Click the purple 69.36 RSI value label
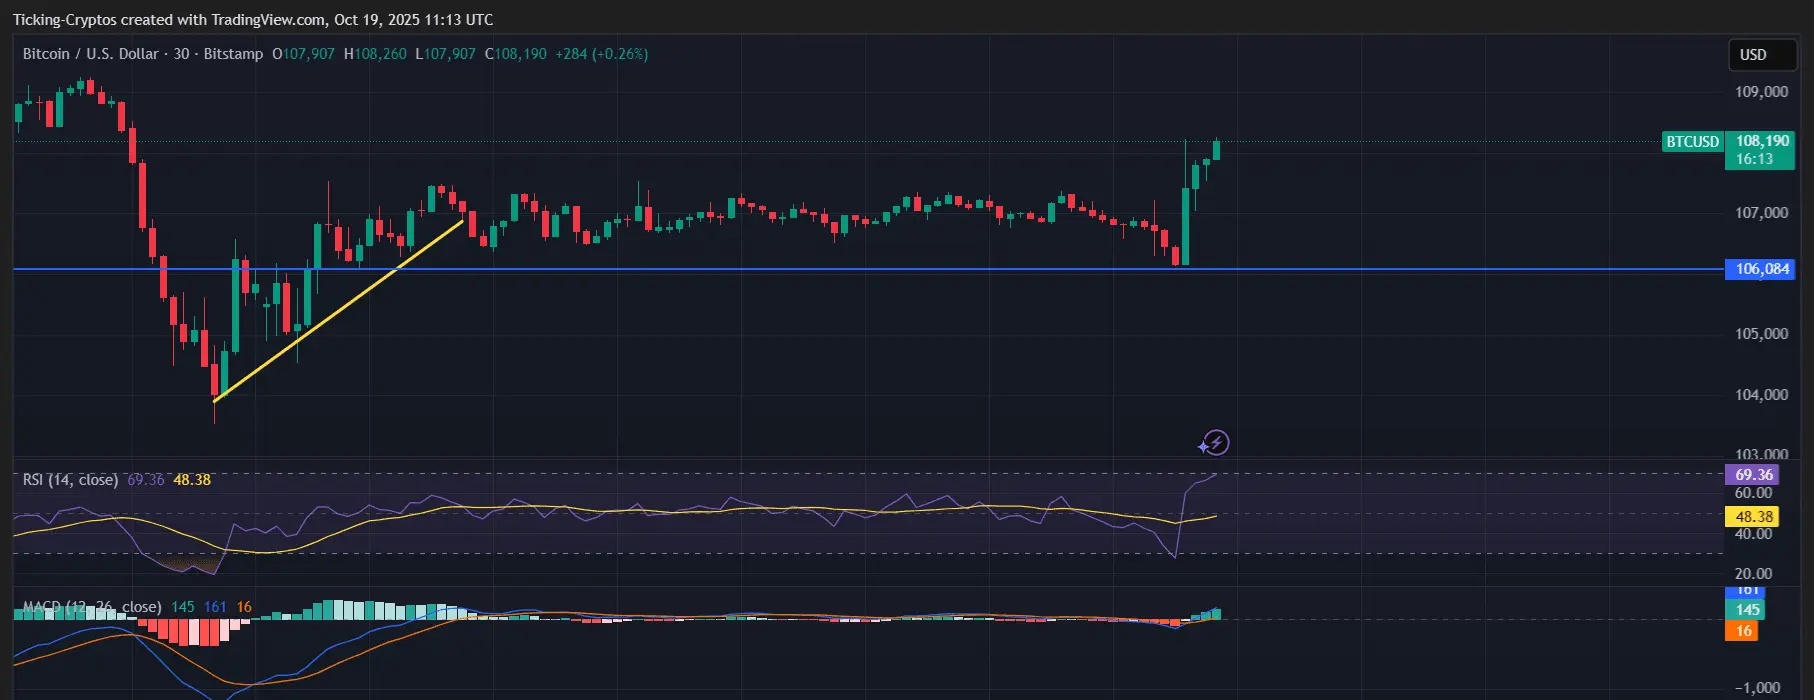Image resolution: width=1814 pixels, height=700 pixels. (x=1754, y=475)
